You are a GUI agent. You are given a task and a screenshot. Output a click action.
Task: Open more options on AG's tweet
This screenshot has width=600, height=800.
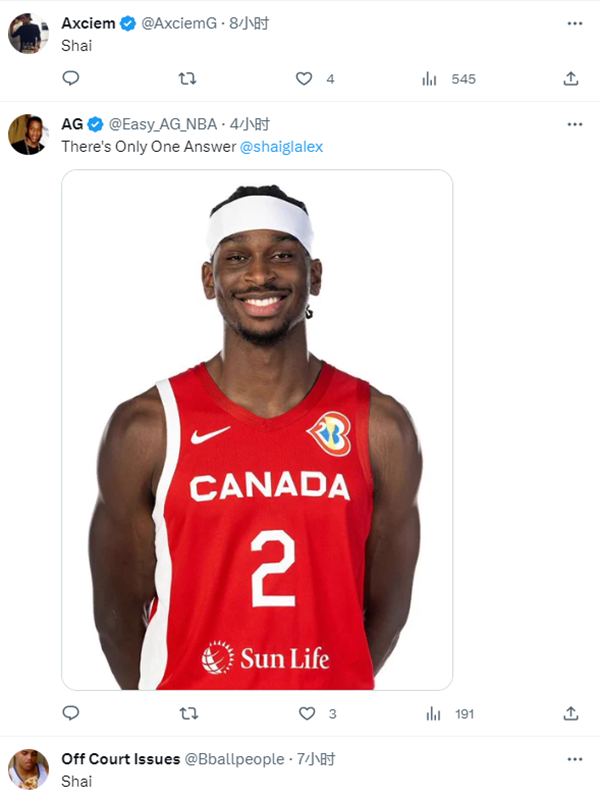pyautogui.click(x=574, y=124)
